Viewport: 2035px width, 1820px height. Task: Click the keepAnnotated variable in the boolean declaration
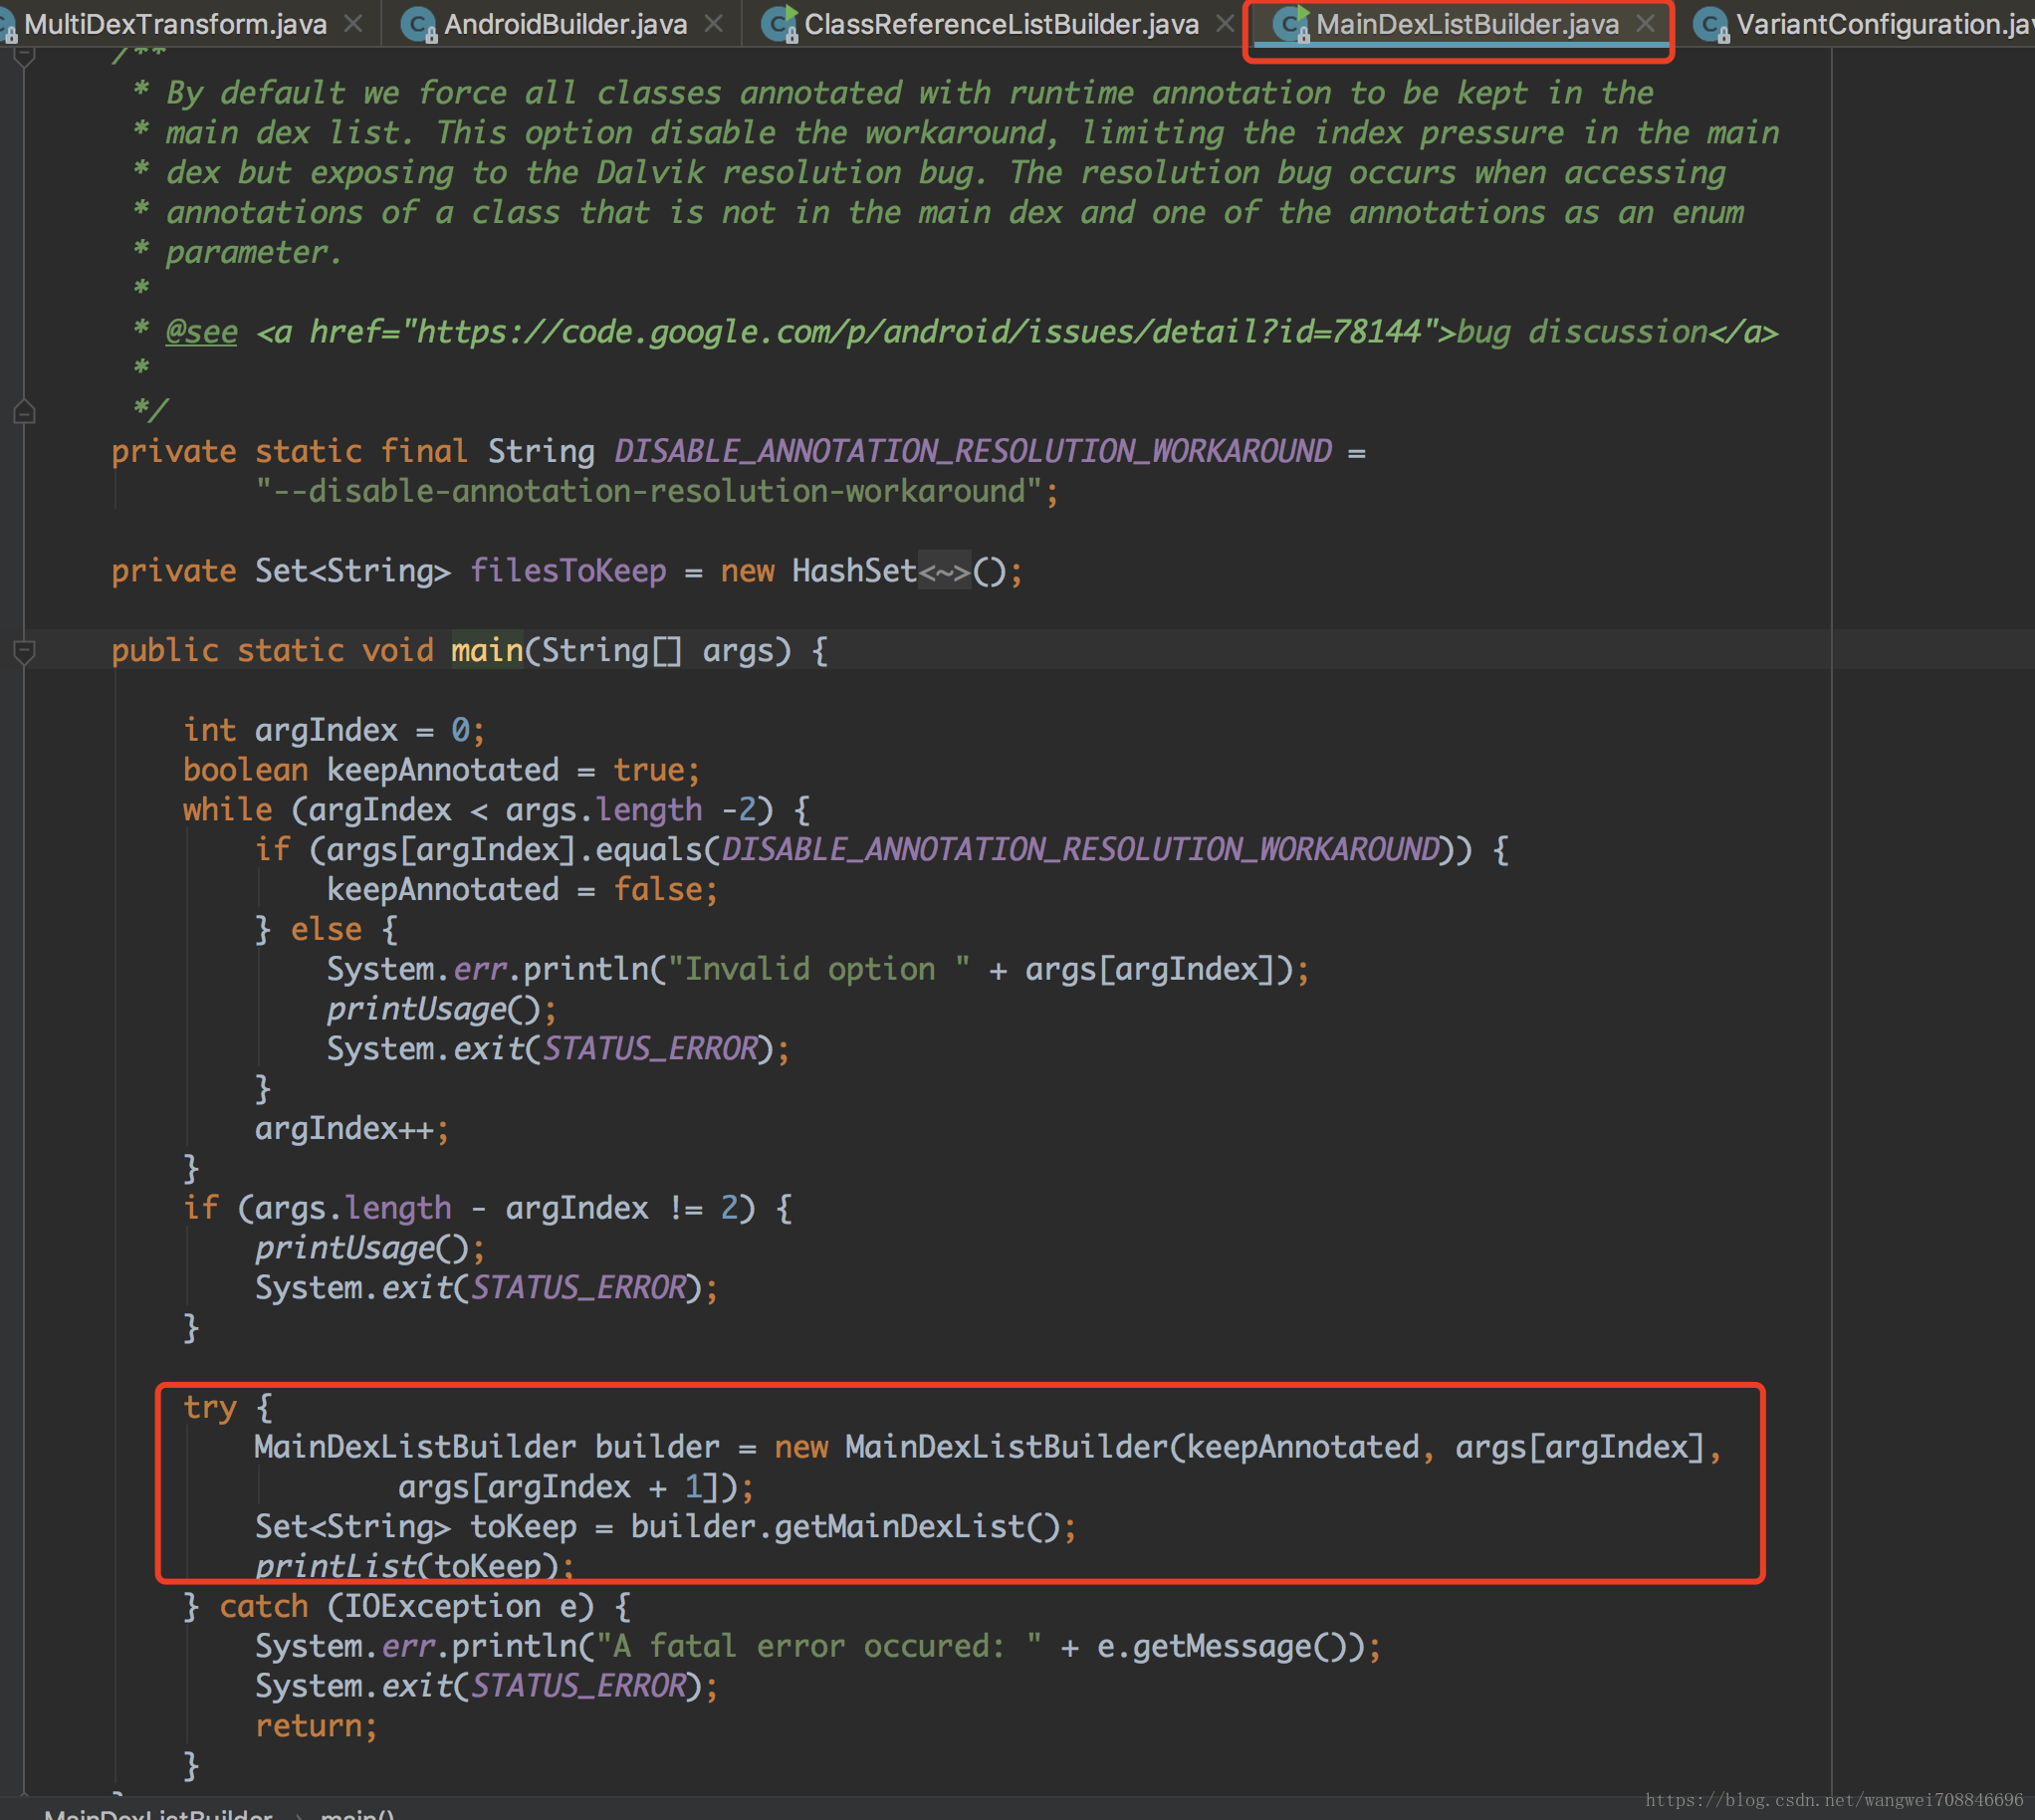point(442,771)
